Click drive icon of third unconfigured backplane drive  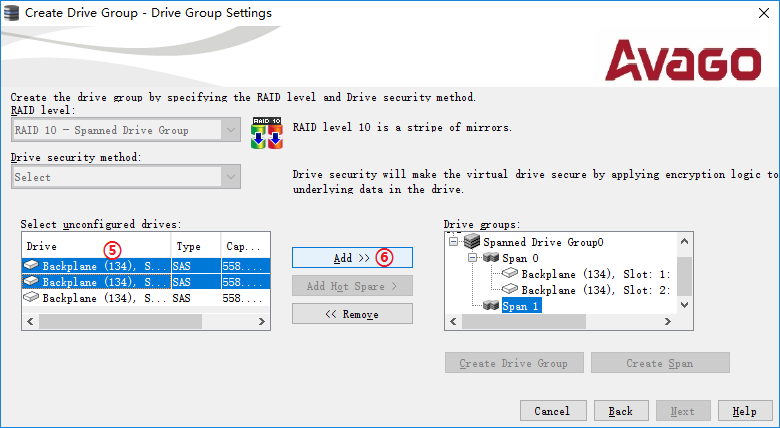point(33,298)
